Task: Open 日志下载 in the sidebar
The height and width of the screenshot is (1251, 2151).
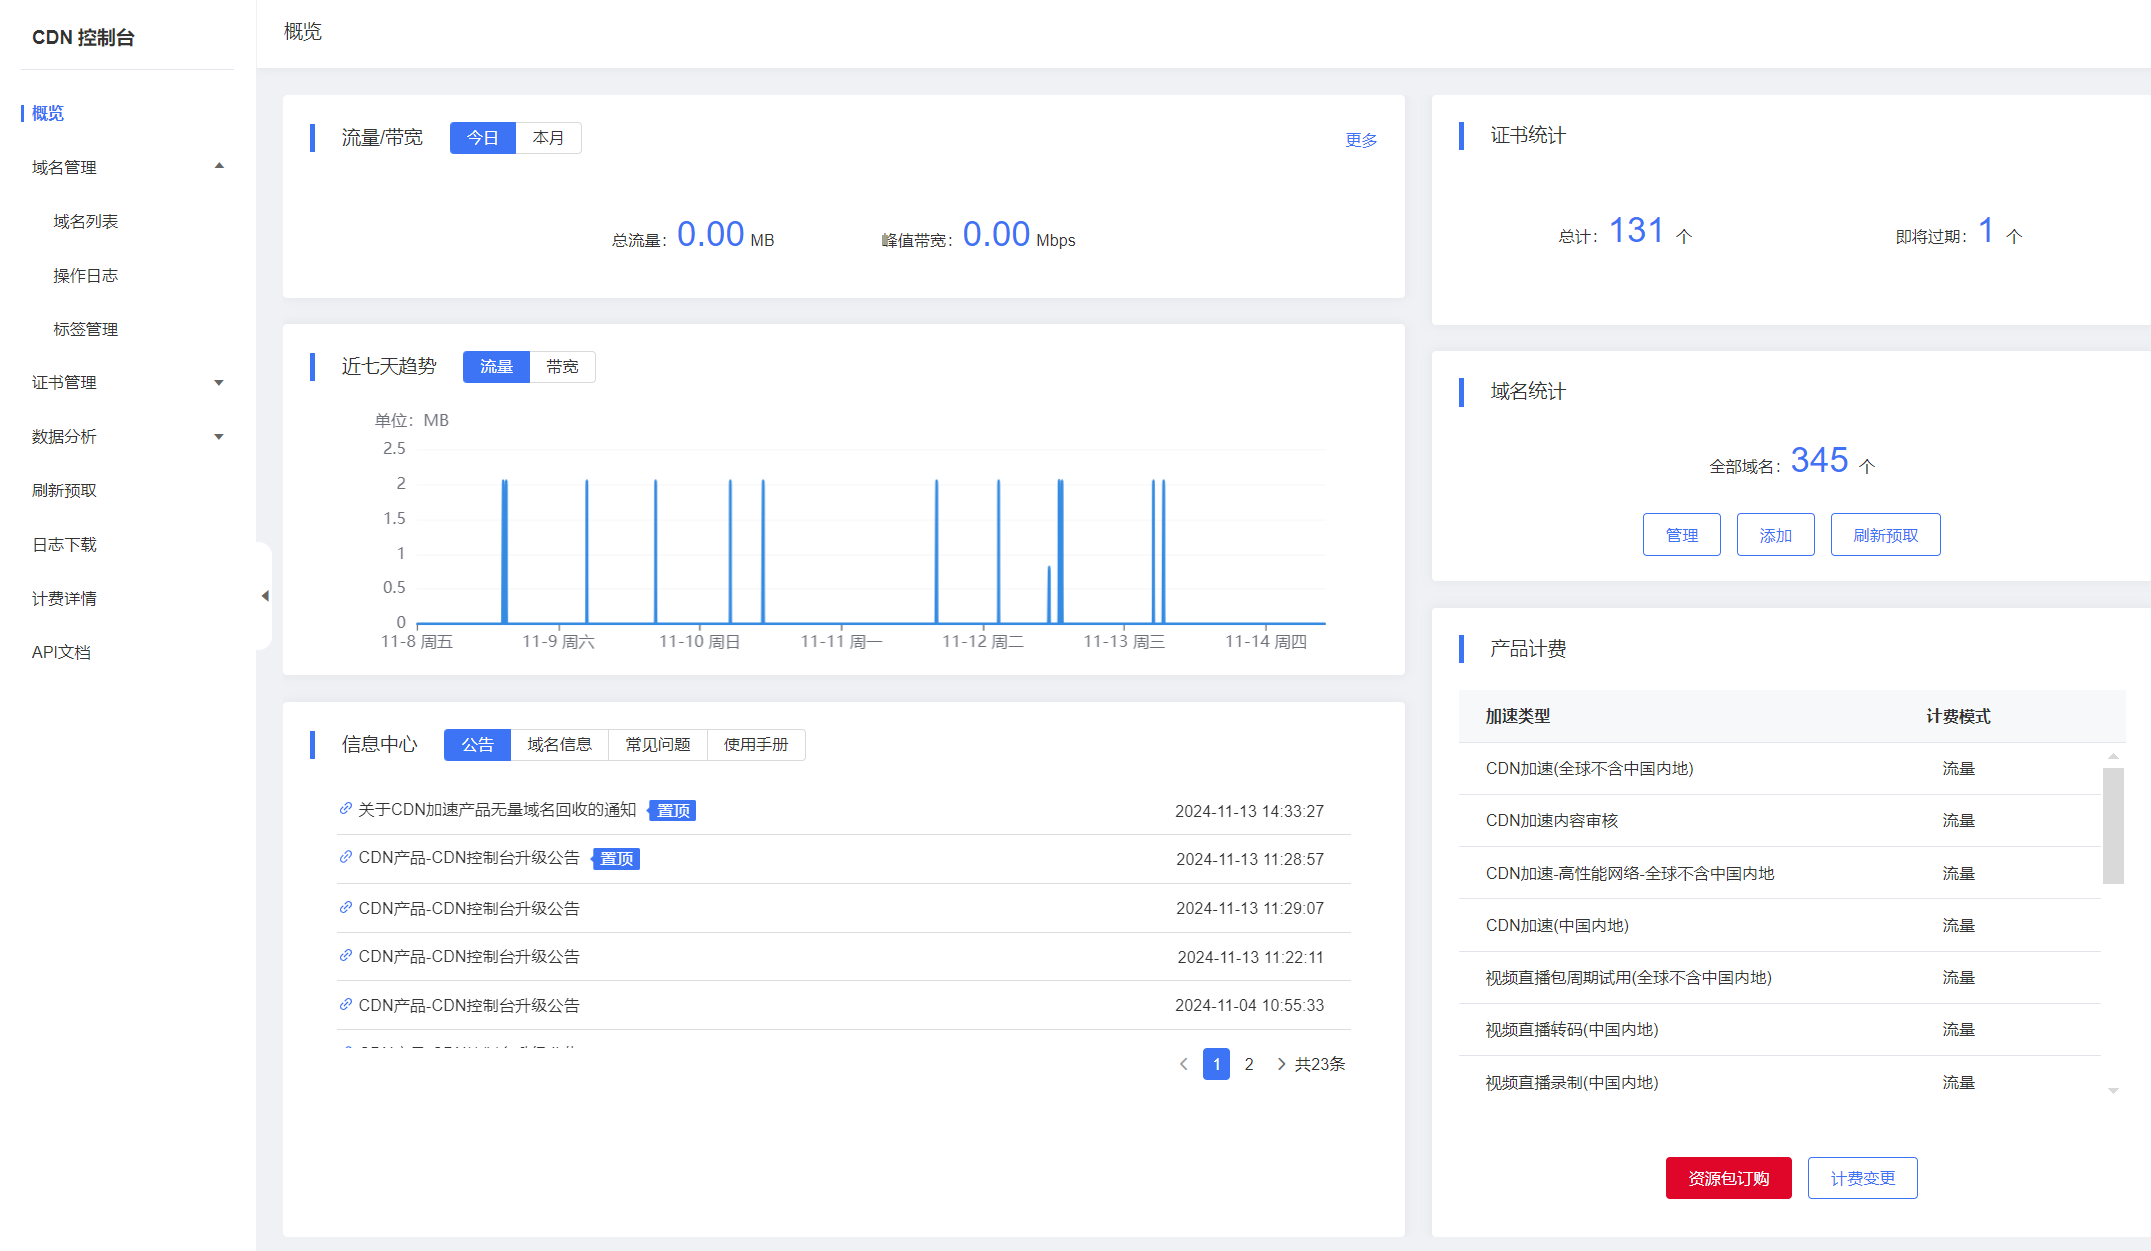Action: pyautogui.click(x=64, y=544)
